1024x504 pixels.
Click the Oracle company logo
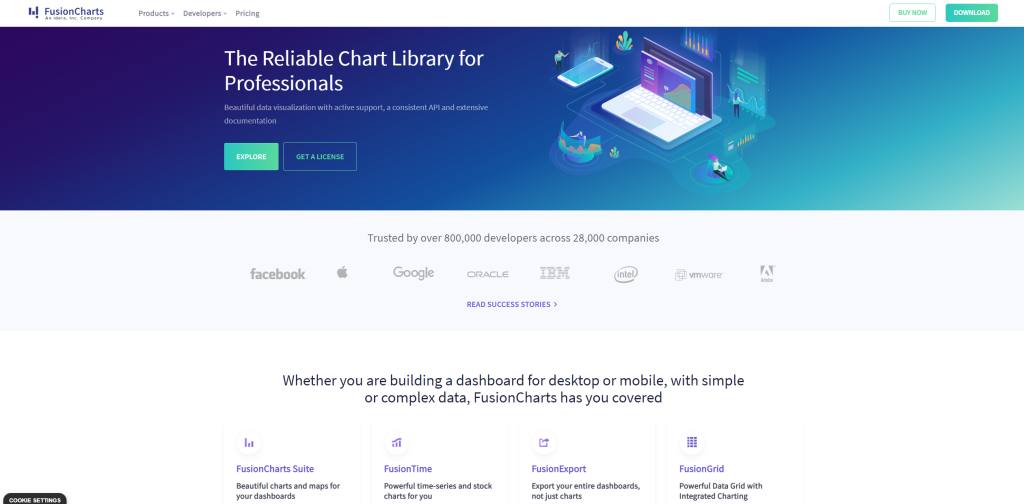click(x=488, y=274)
